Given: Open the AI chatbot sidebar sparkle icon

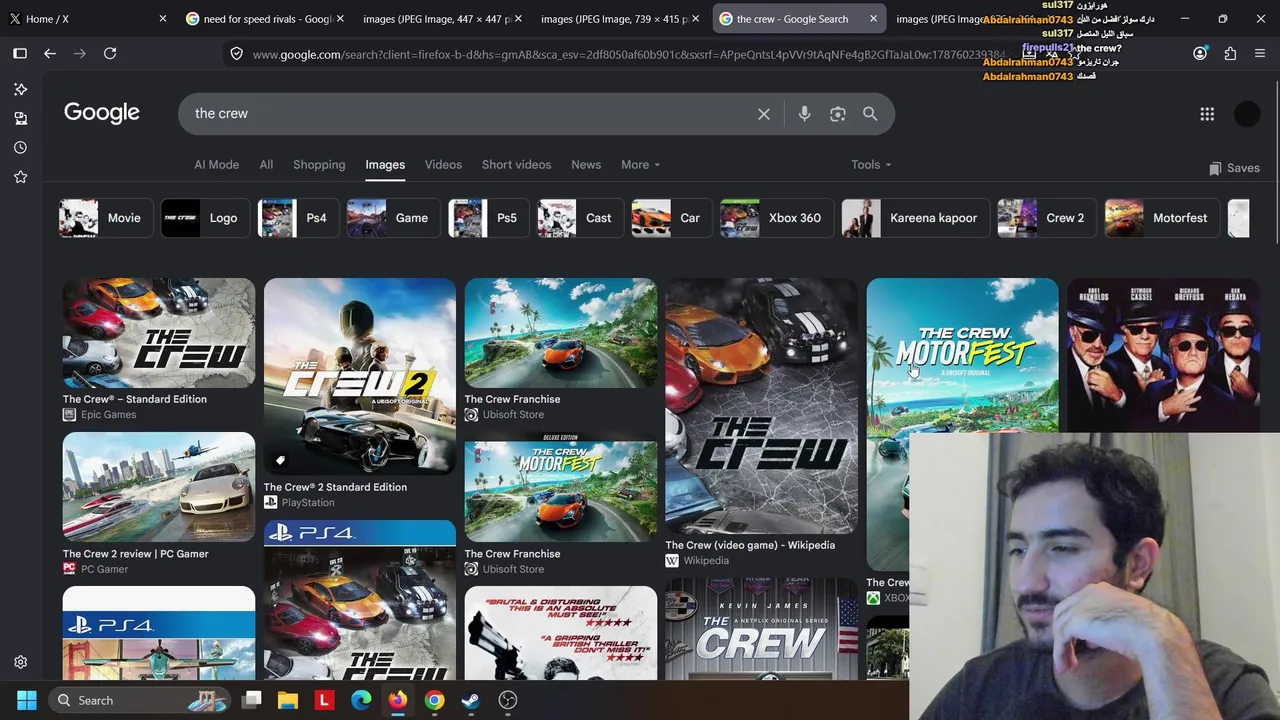Looking at the screenshot, I should (20, 89).
